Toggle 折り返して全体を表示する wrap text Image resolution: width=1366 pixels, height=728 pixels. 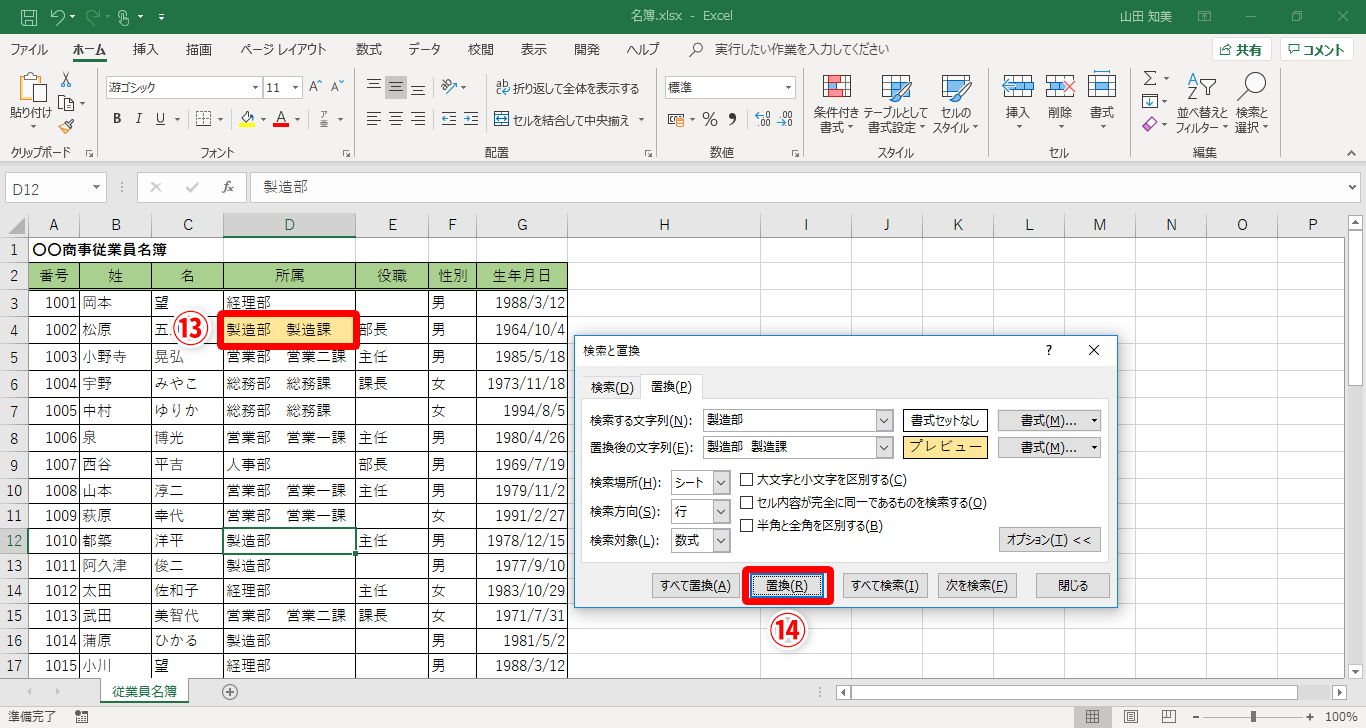pos(567,88)
